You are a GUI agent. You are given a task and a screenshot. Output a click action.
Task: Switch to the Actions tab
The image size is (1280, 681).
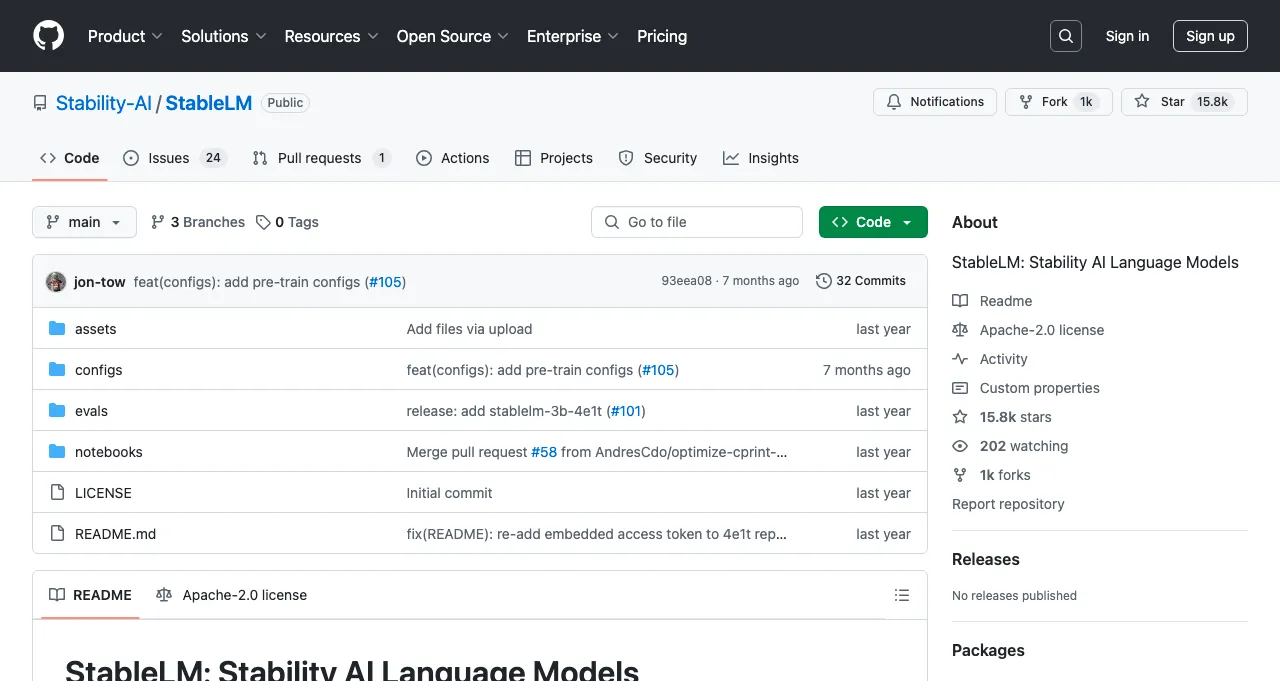(453, 158)
